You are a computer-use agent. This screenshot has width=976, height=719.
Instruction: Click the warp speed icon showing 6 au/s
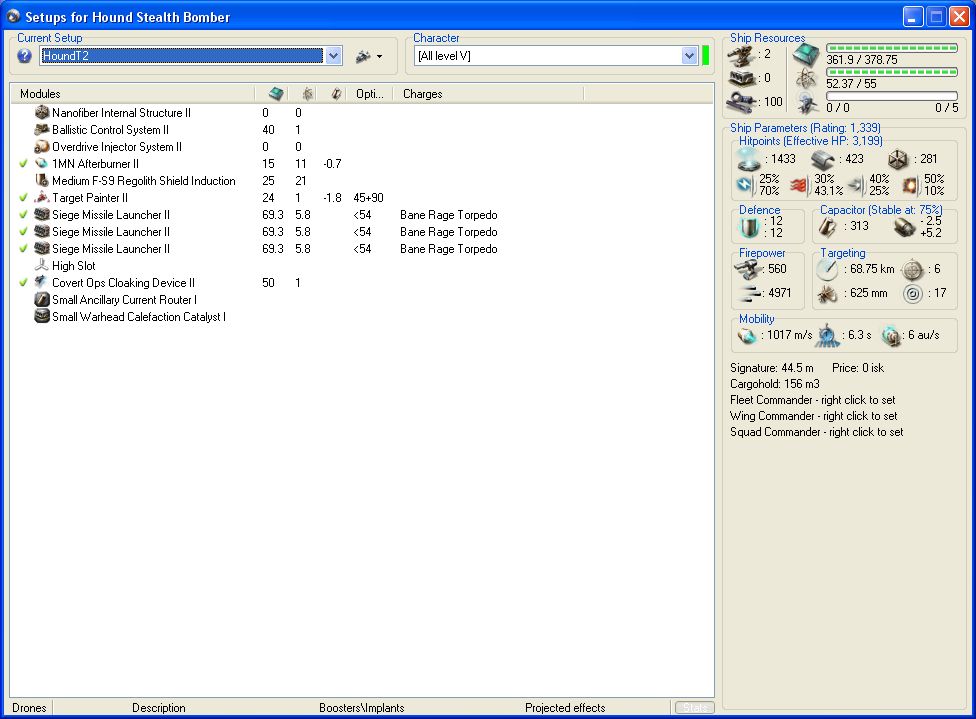click(x=891, y=336)
